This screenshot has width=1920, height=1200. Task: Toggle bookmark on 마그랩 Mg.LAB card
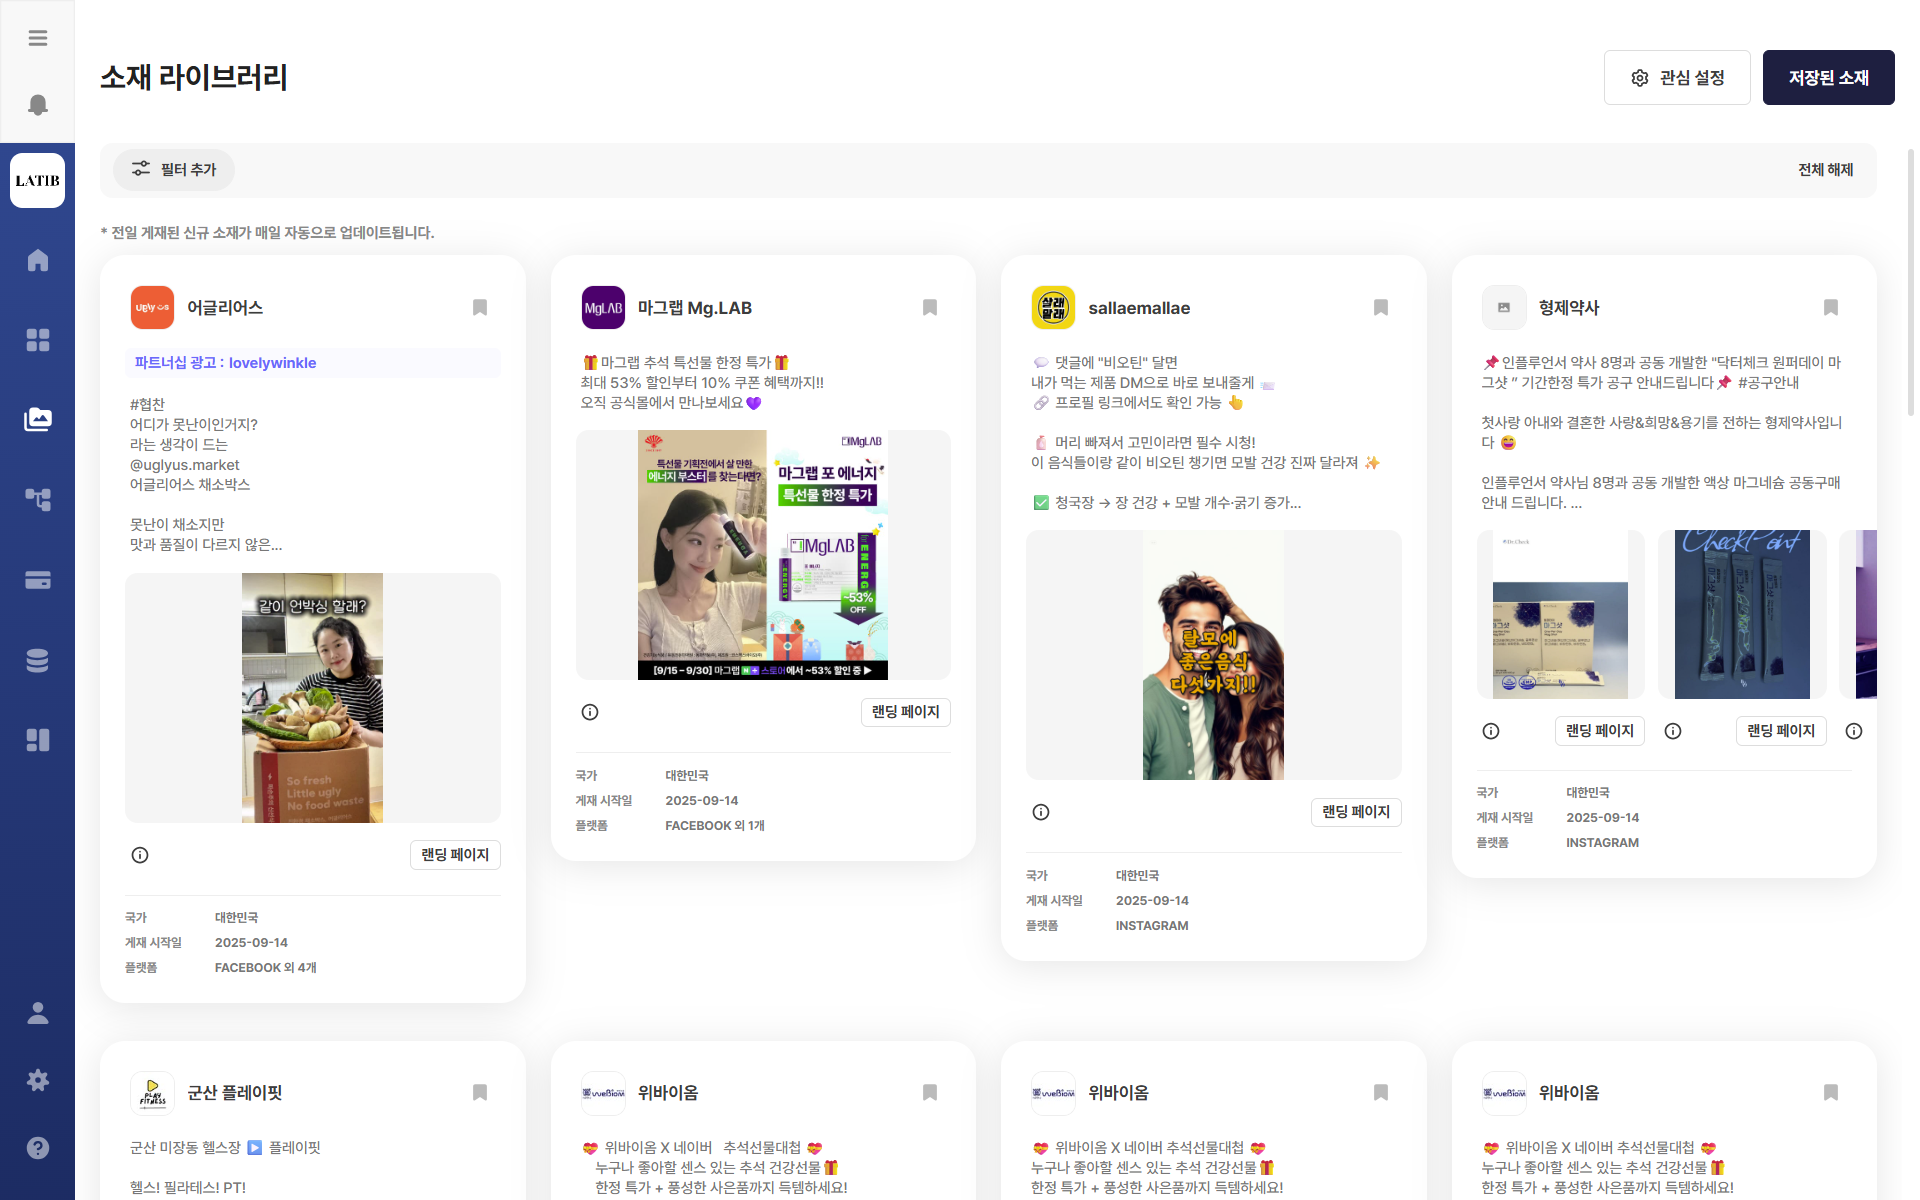click(930, 307)
